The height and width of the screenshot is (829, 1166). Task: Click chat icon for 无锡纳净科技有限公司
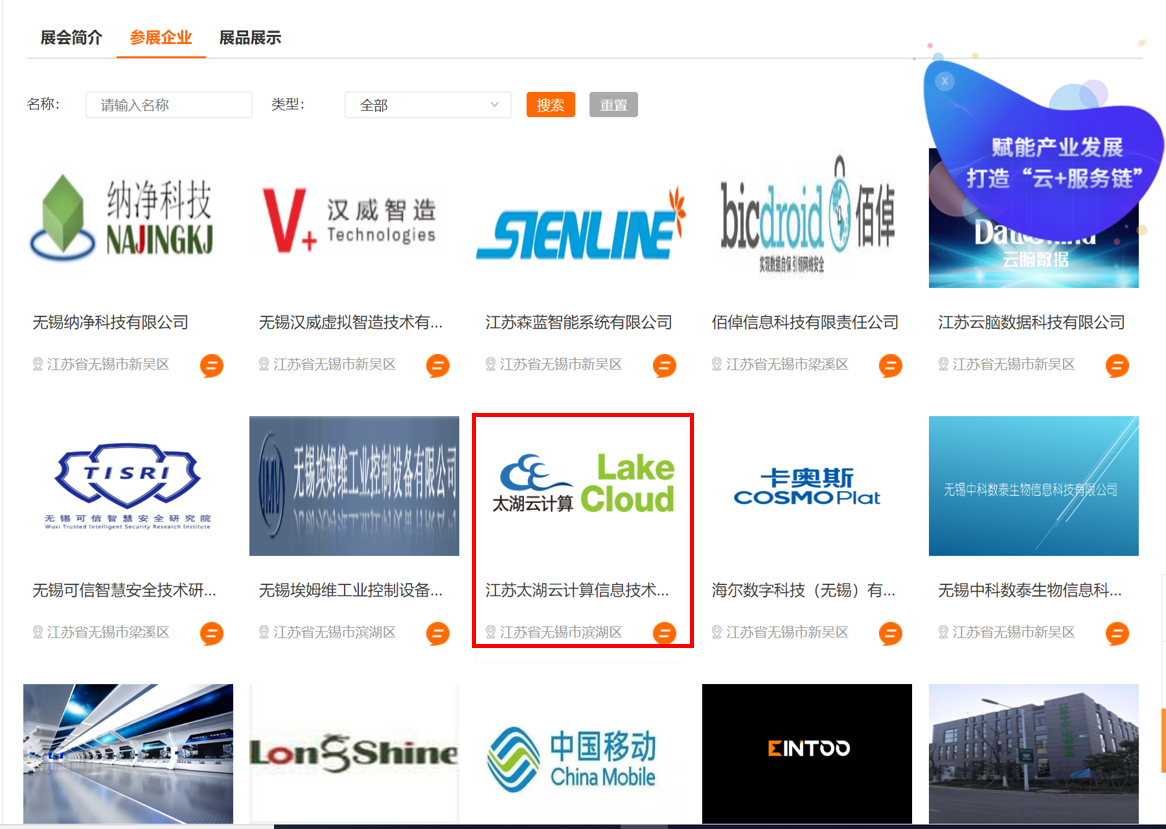(211, 365)
